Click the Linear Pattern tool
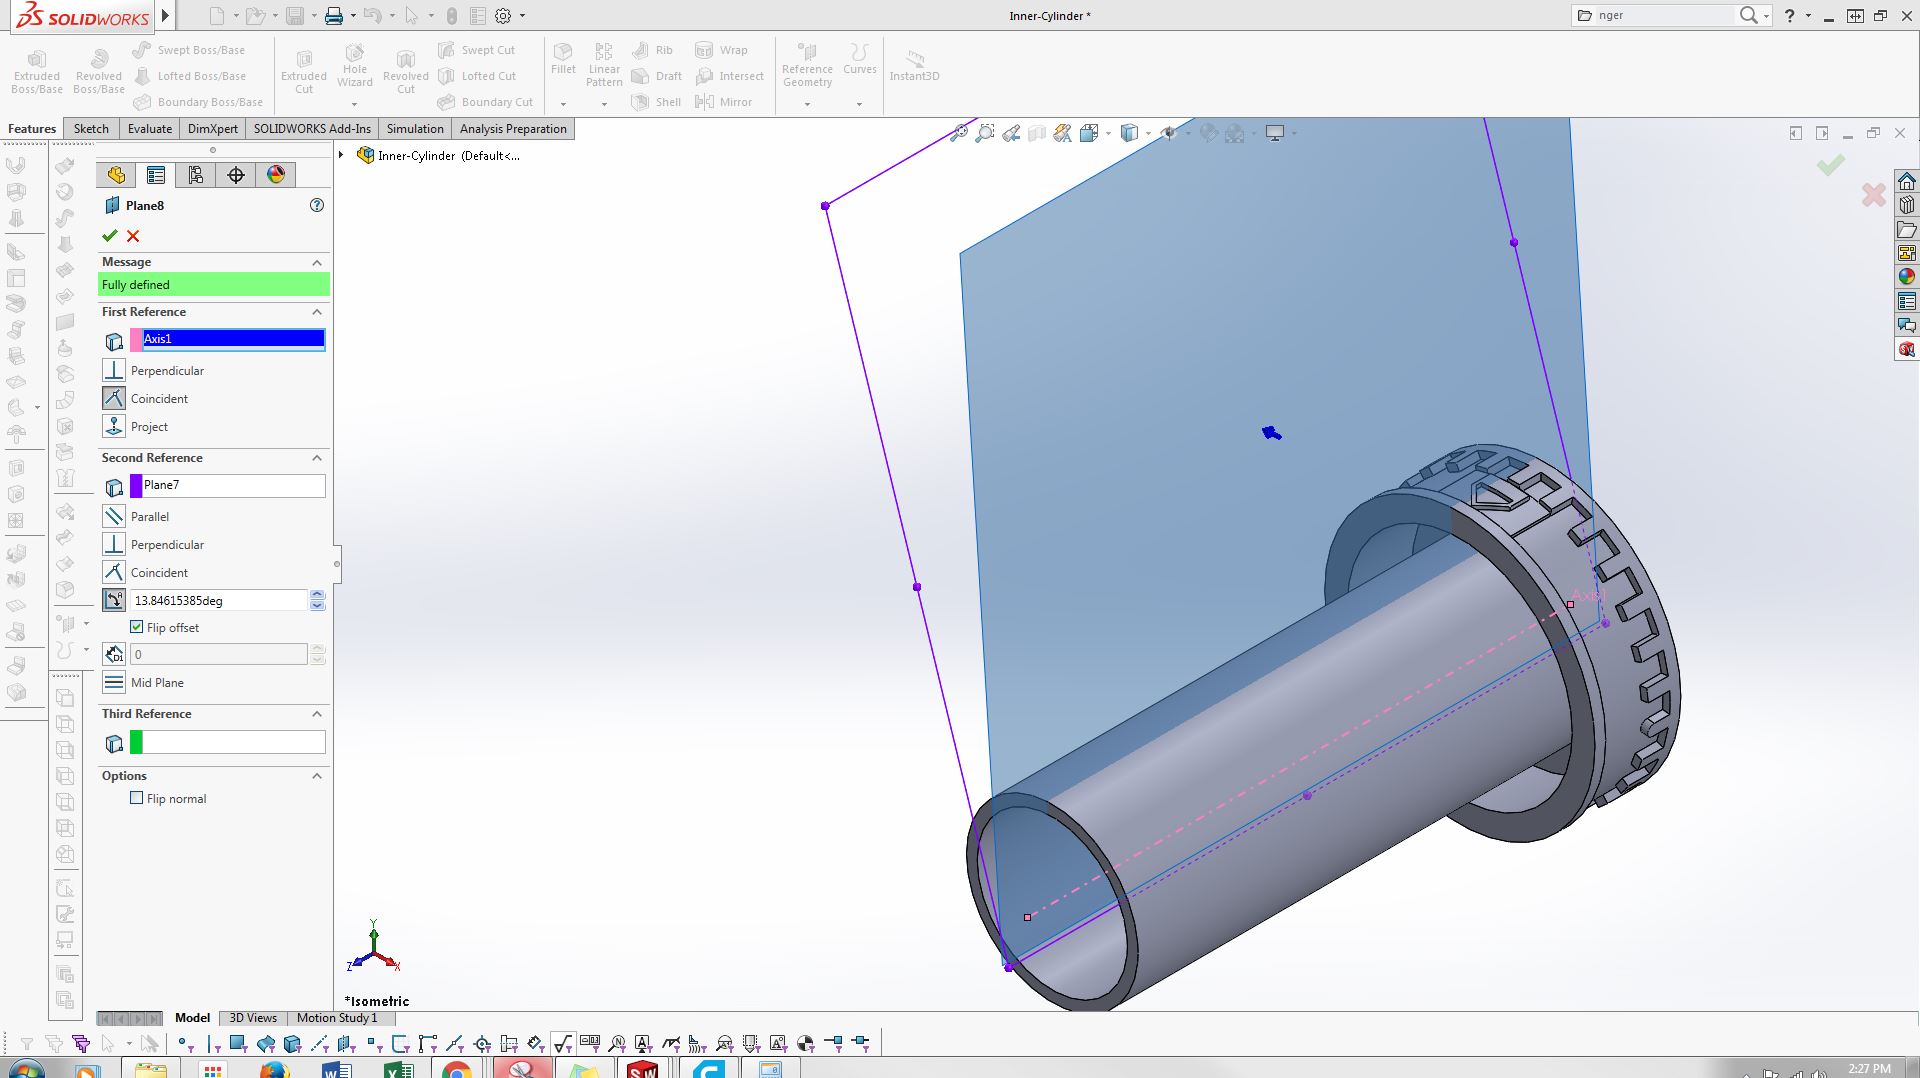Viewport: 1920px width, 1078px height. (604, 64)
